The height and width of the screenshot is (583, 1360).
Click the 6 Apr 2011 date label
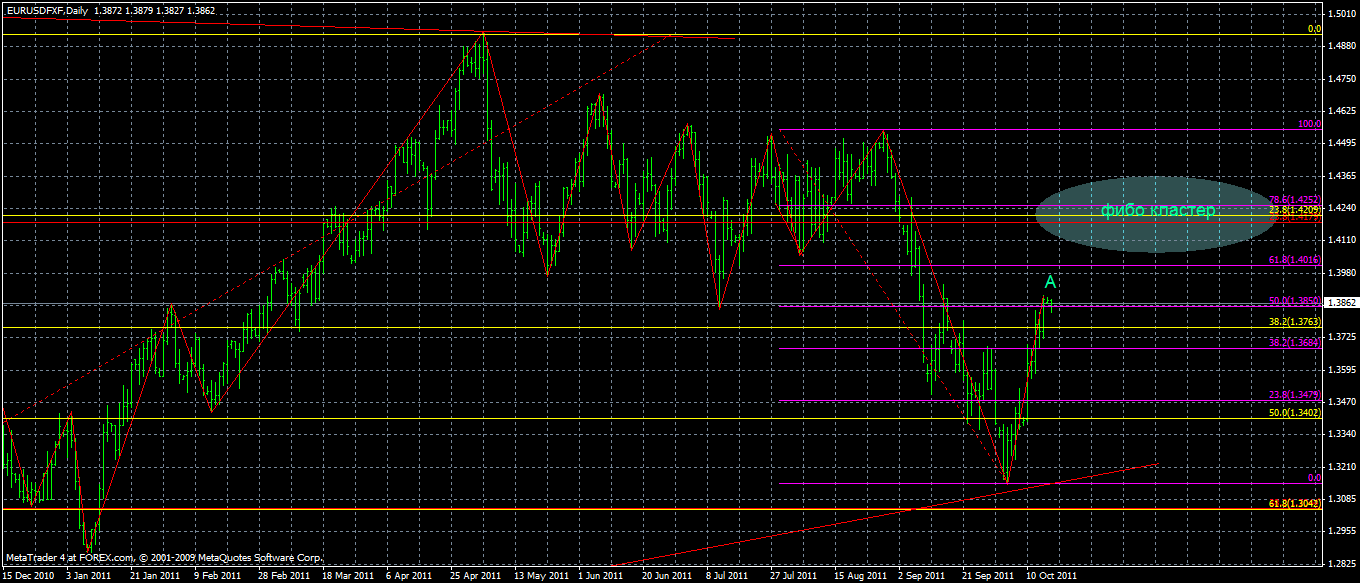(x=409, y=576)
